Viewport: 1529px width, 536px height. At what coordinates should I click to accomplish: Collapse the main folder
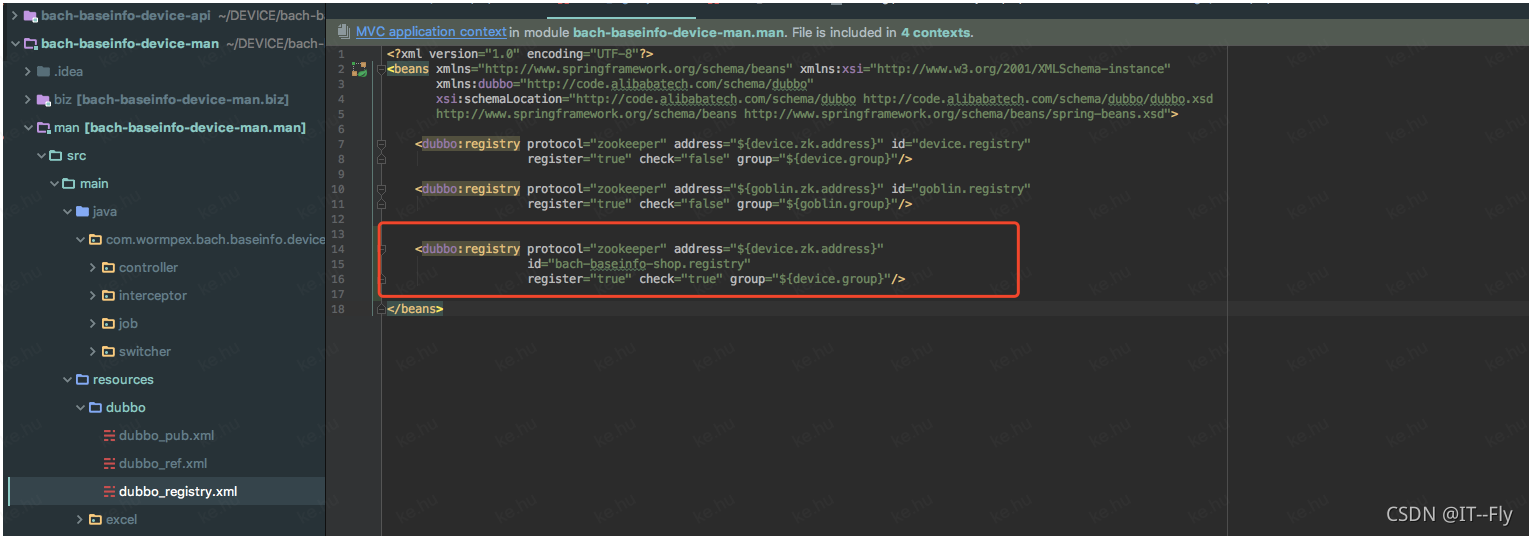point(53,184)
